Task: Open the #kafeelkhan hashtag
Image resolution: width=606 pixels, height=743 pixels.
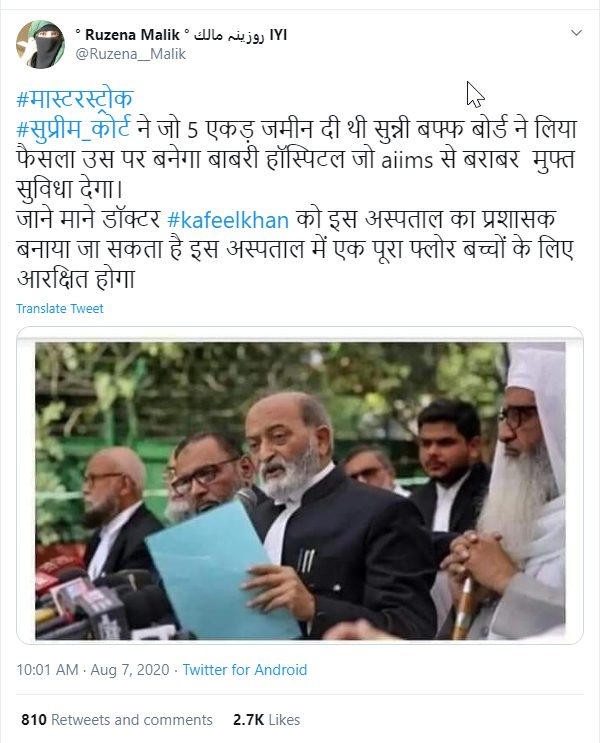Action: click(x=228, y=220)
